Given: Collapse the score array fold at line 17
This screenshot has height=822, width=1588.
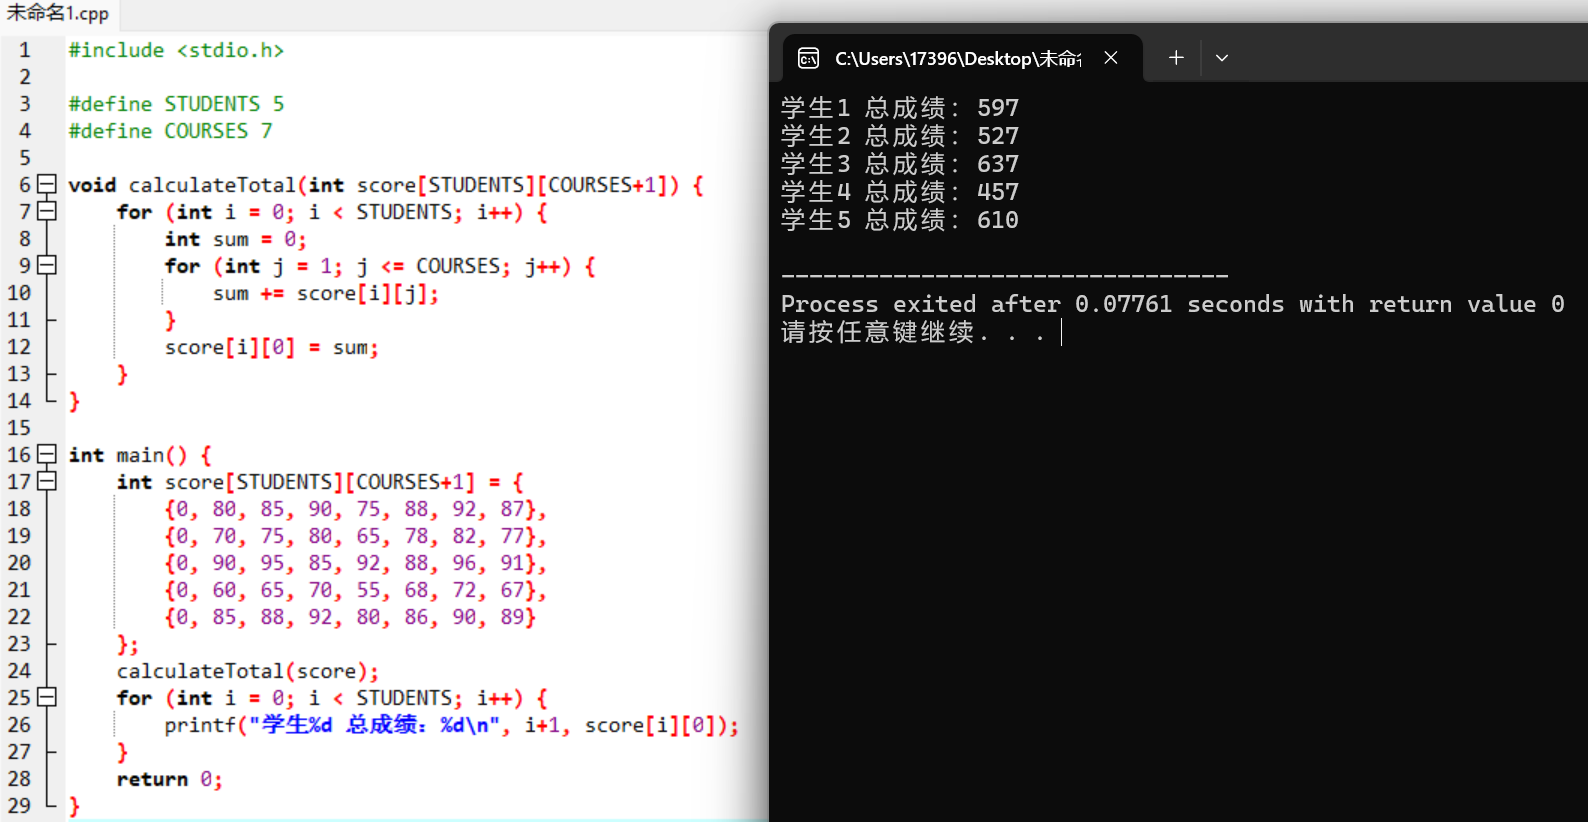Looking at the screenshot, I should [47, 481].
